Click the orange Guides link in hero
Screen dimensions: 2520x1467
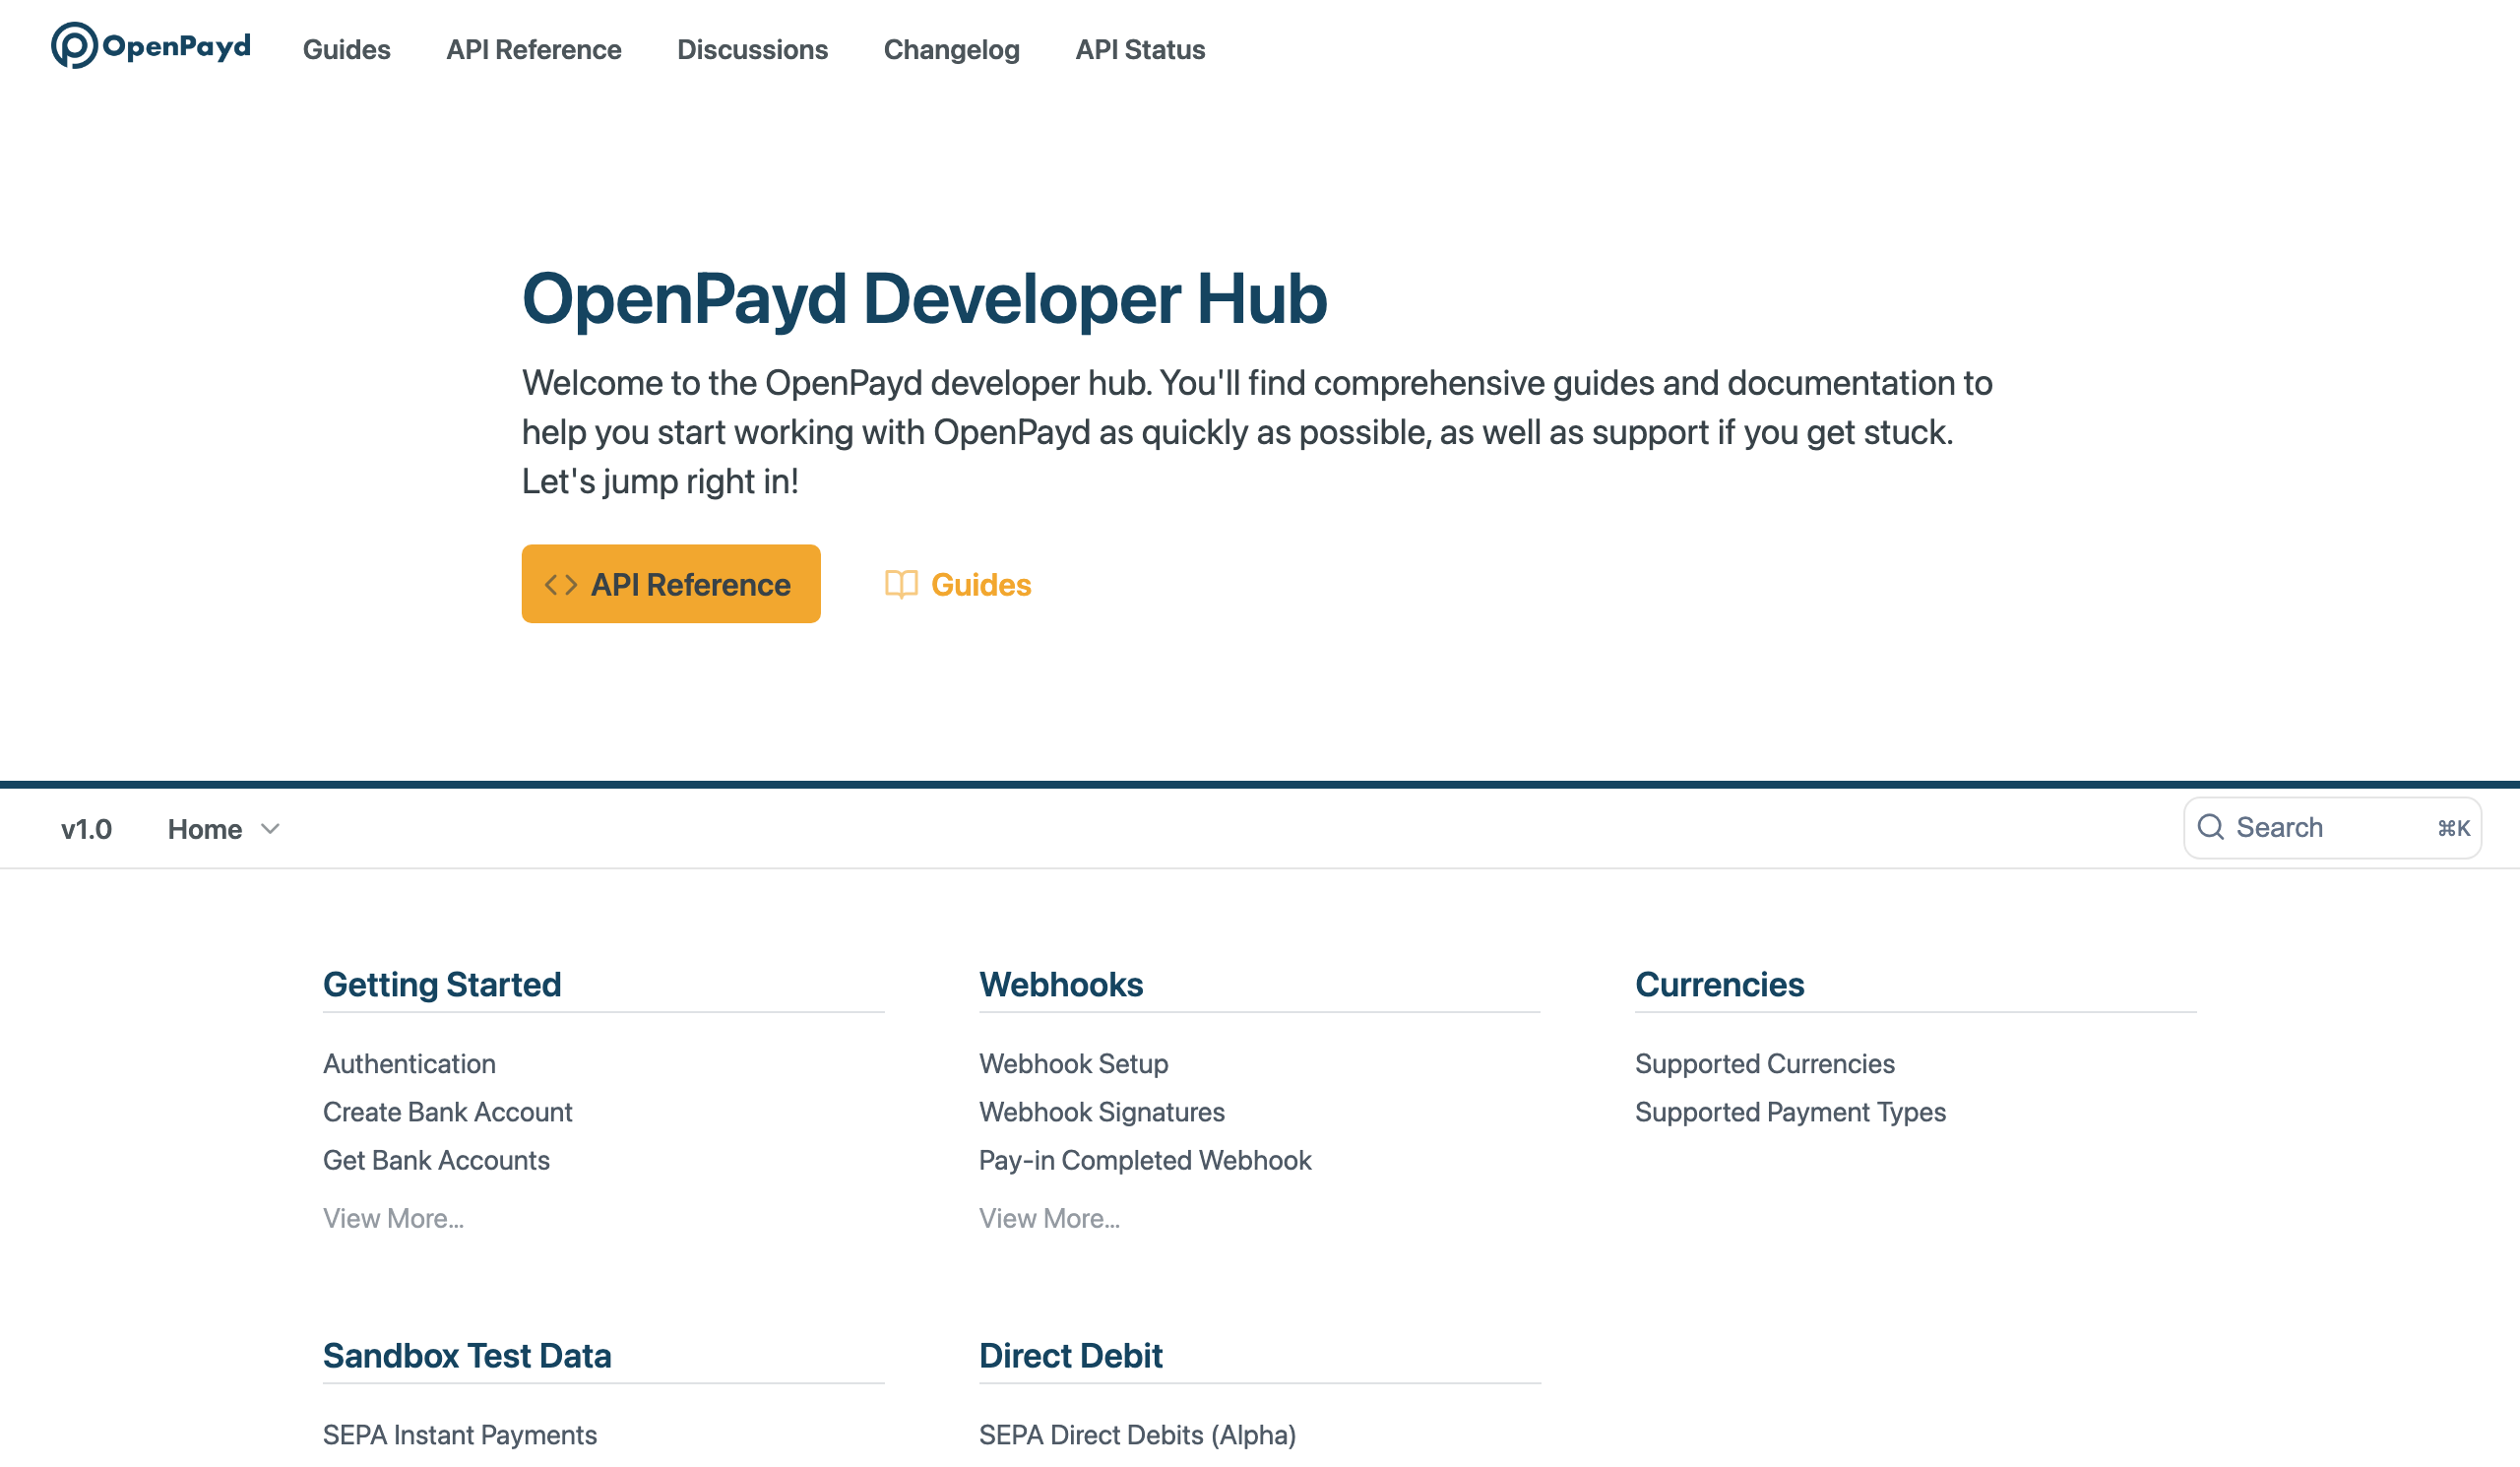coord(958,585)
